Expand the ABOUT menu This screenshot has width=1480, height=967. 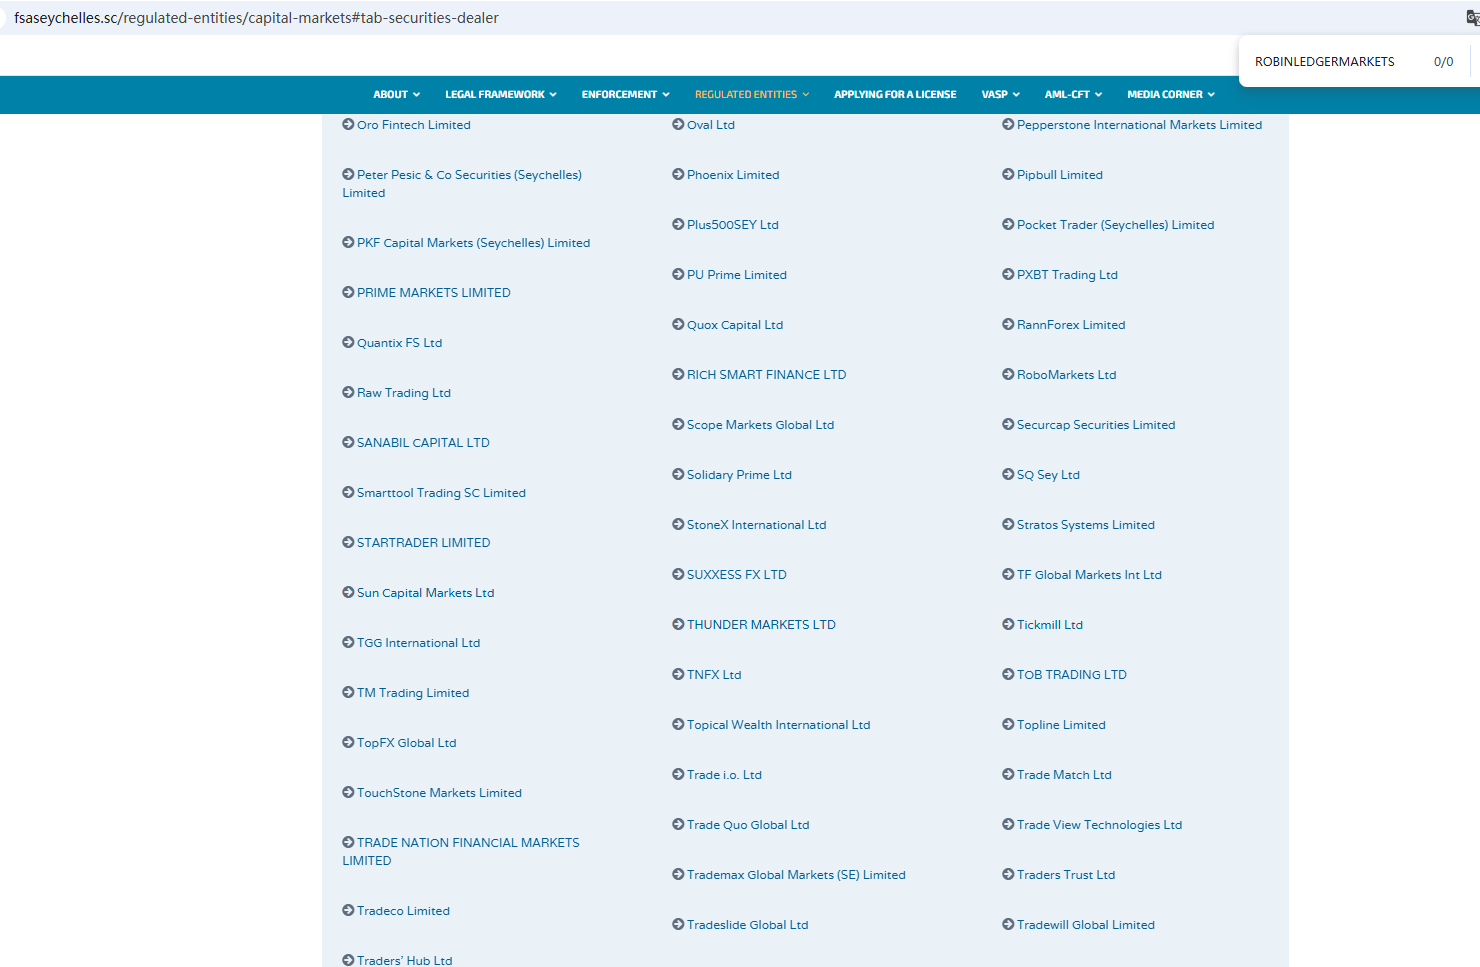pyautogui.click(x=396, y=95)
